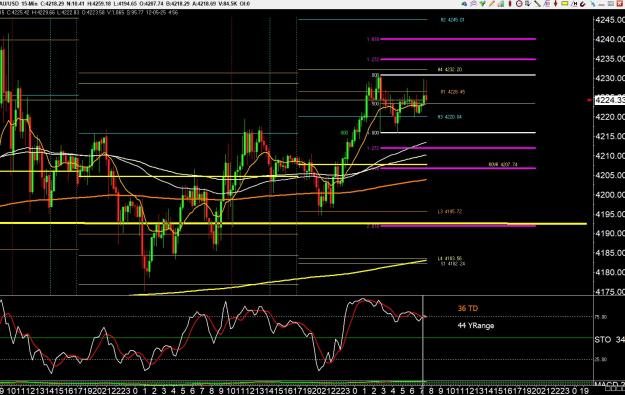Select the long yellow horizontal line near 4192
The height and width of the screenshot is (395, 625).
pyautogui.click(x=293, y=223)
